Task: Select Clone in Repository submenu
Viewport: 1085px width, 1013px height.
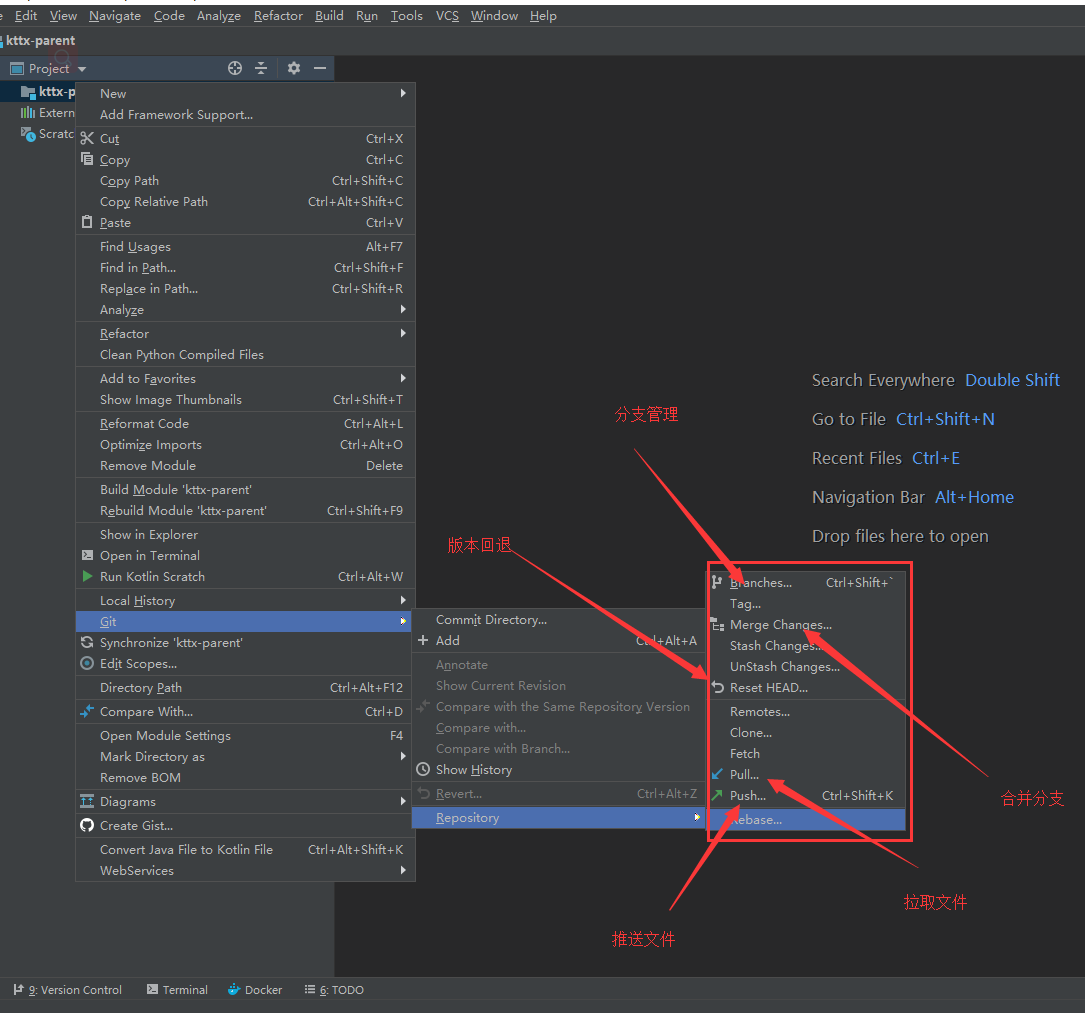Action: pyautogui.click(x=807, y=732)
